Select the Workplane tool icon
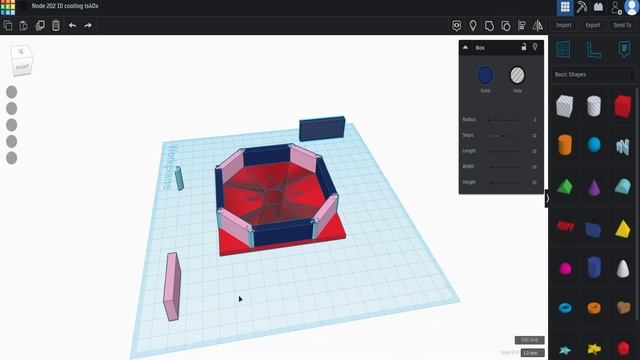The image size is (640, 360). (x=563, y=49)
